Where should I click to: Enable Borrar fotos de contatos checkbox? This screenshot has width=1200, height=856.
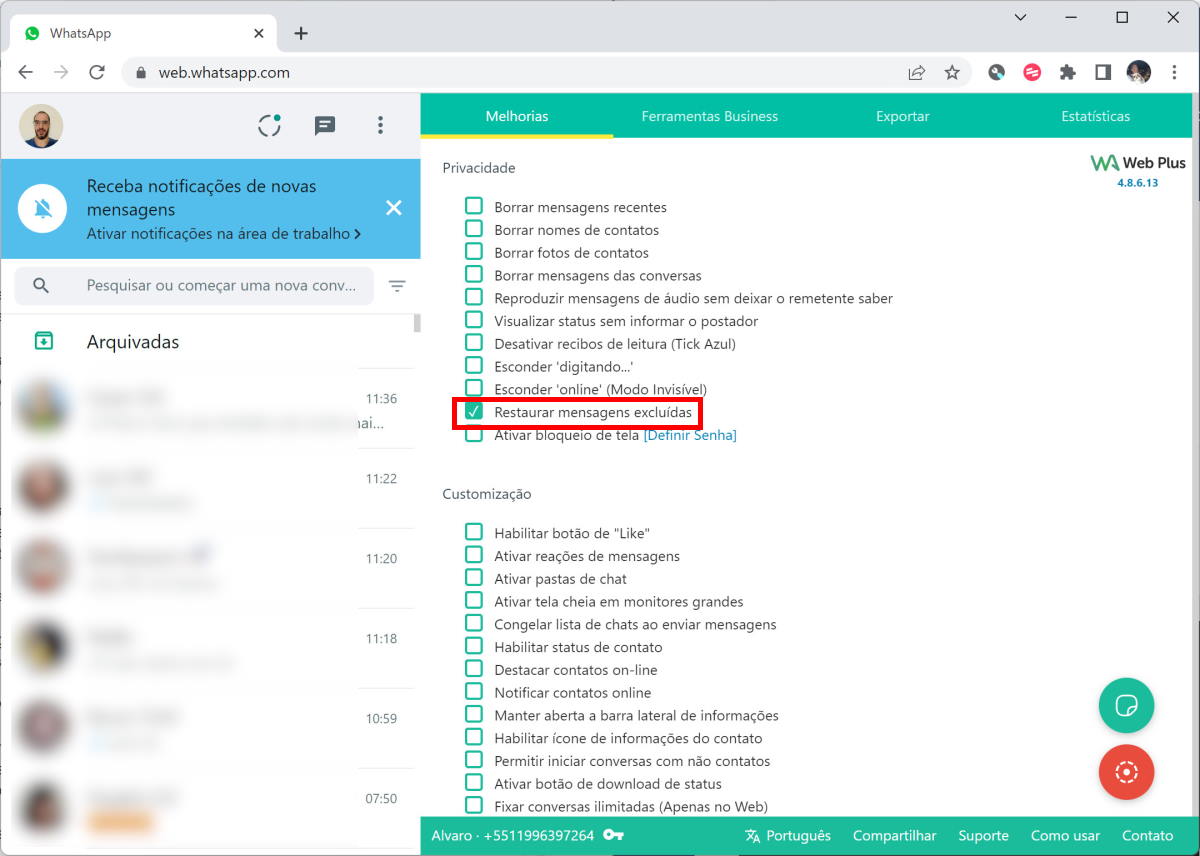[x=474, y=252]
